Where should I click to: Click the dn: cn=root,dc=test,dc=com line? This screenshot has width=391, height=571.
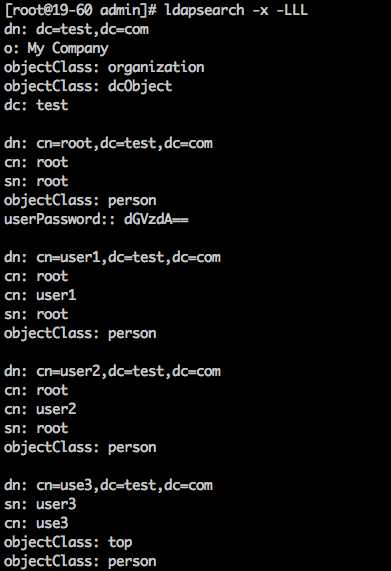pyautogui.click(x=108, y=143)
